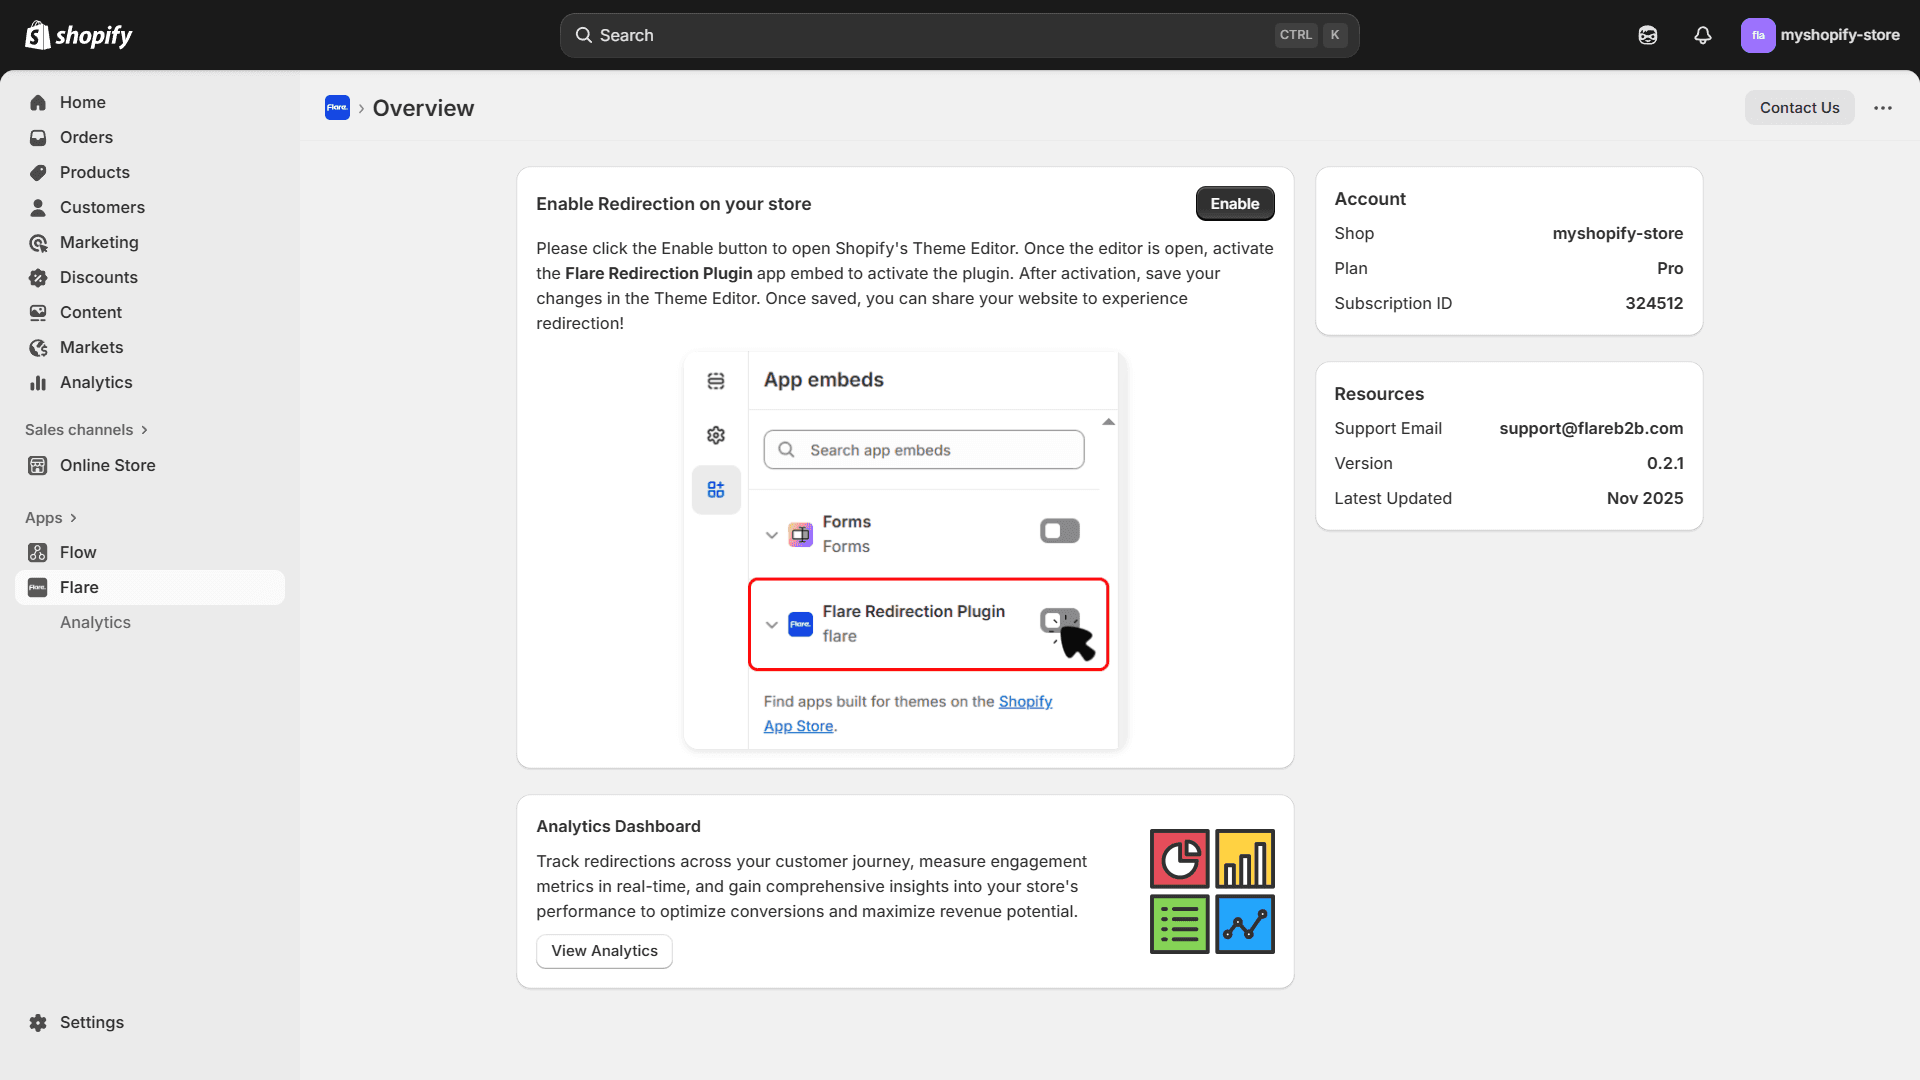Enable the Flare Redirection Plugin toggle

click(1059, 620)
